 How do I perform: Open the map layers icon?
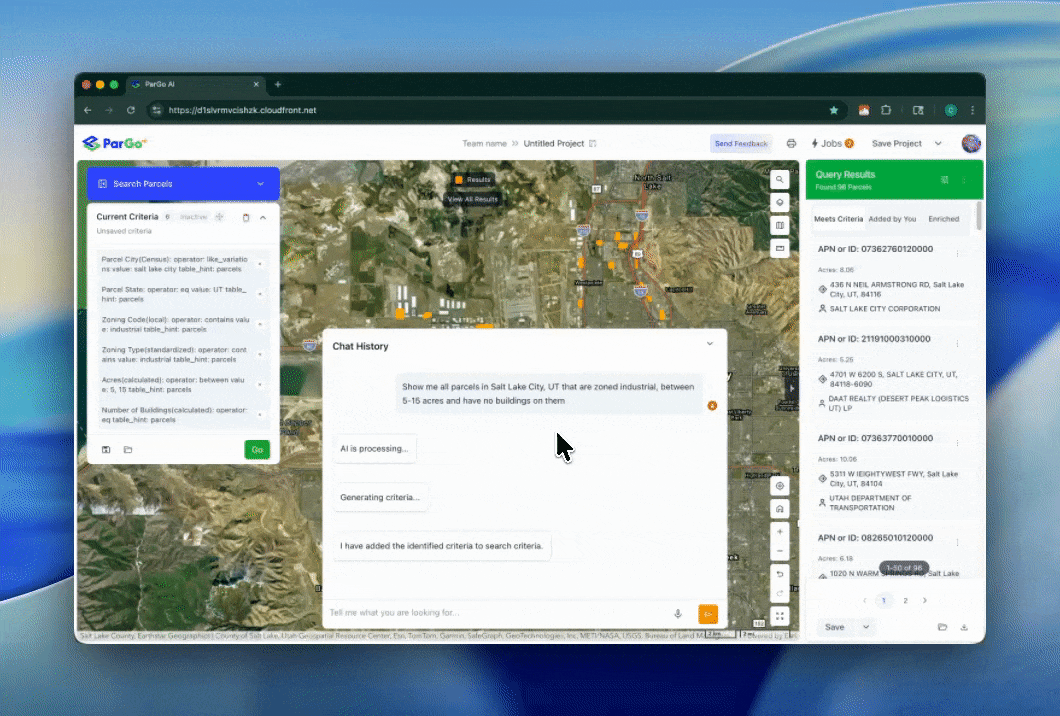tap(780, 202)
